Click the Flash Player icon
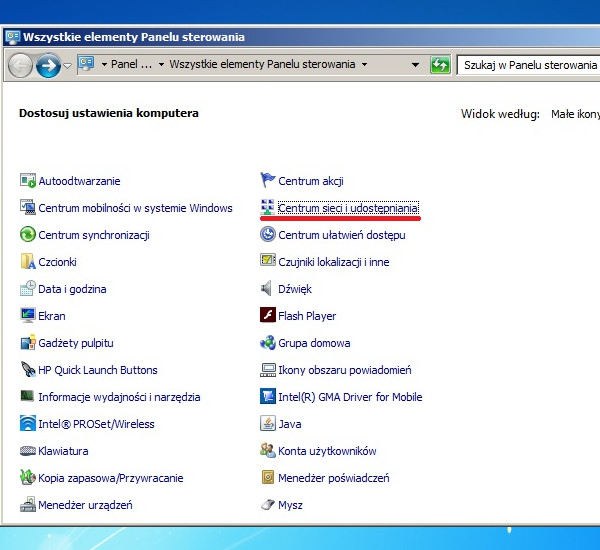 (268, 316)
